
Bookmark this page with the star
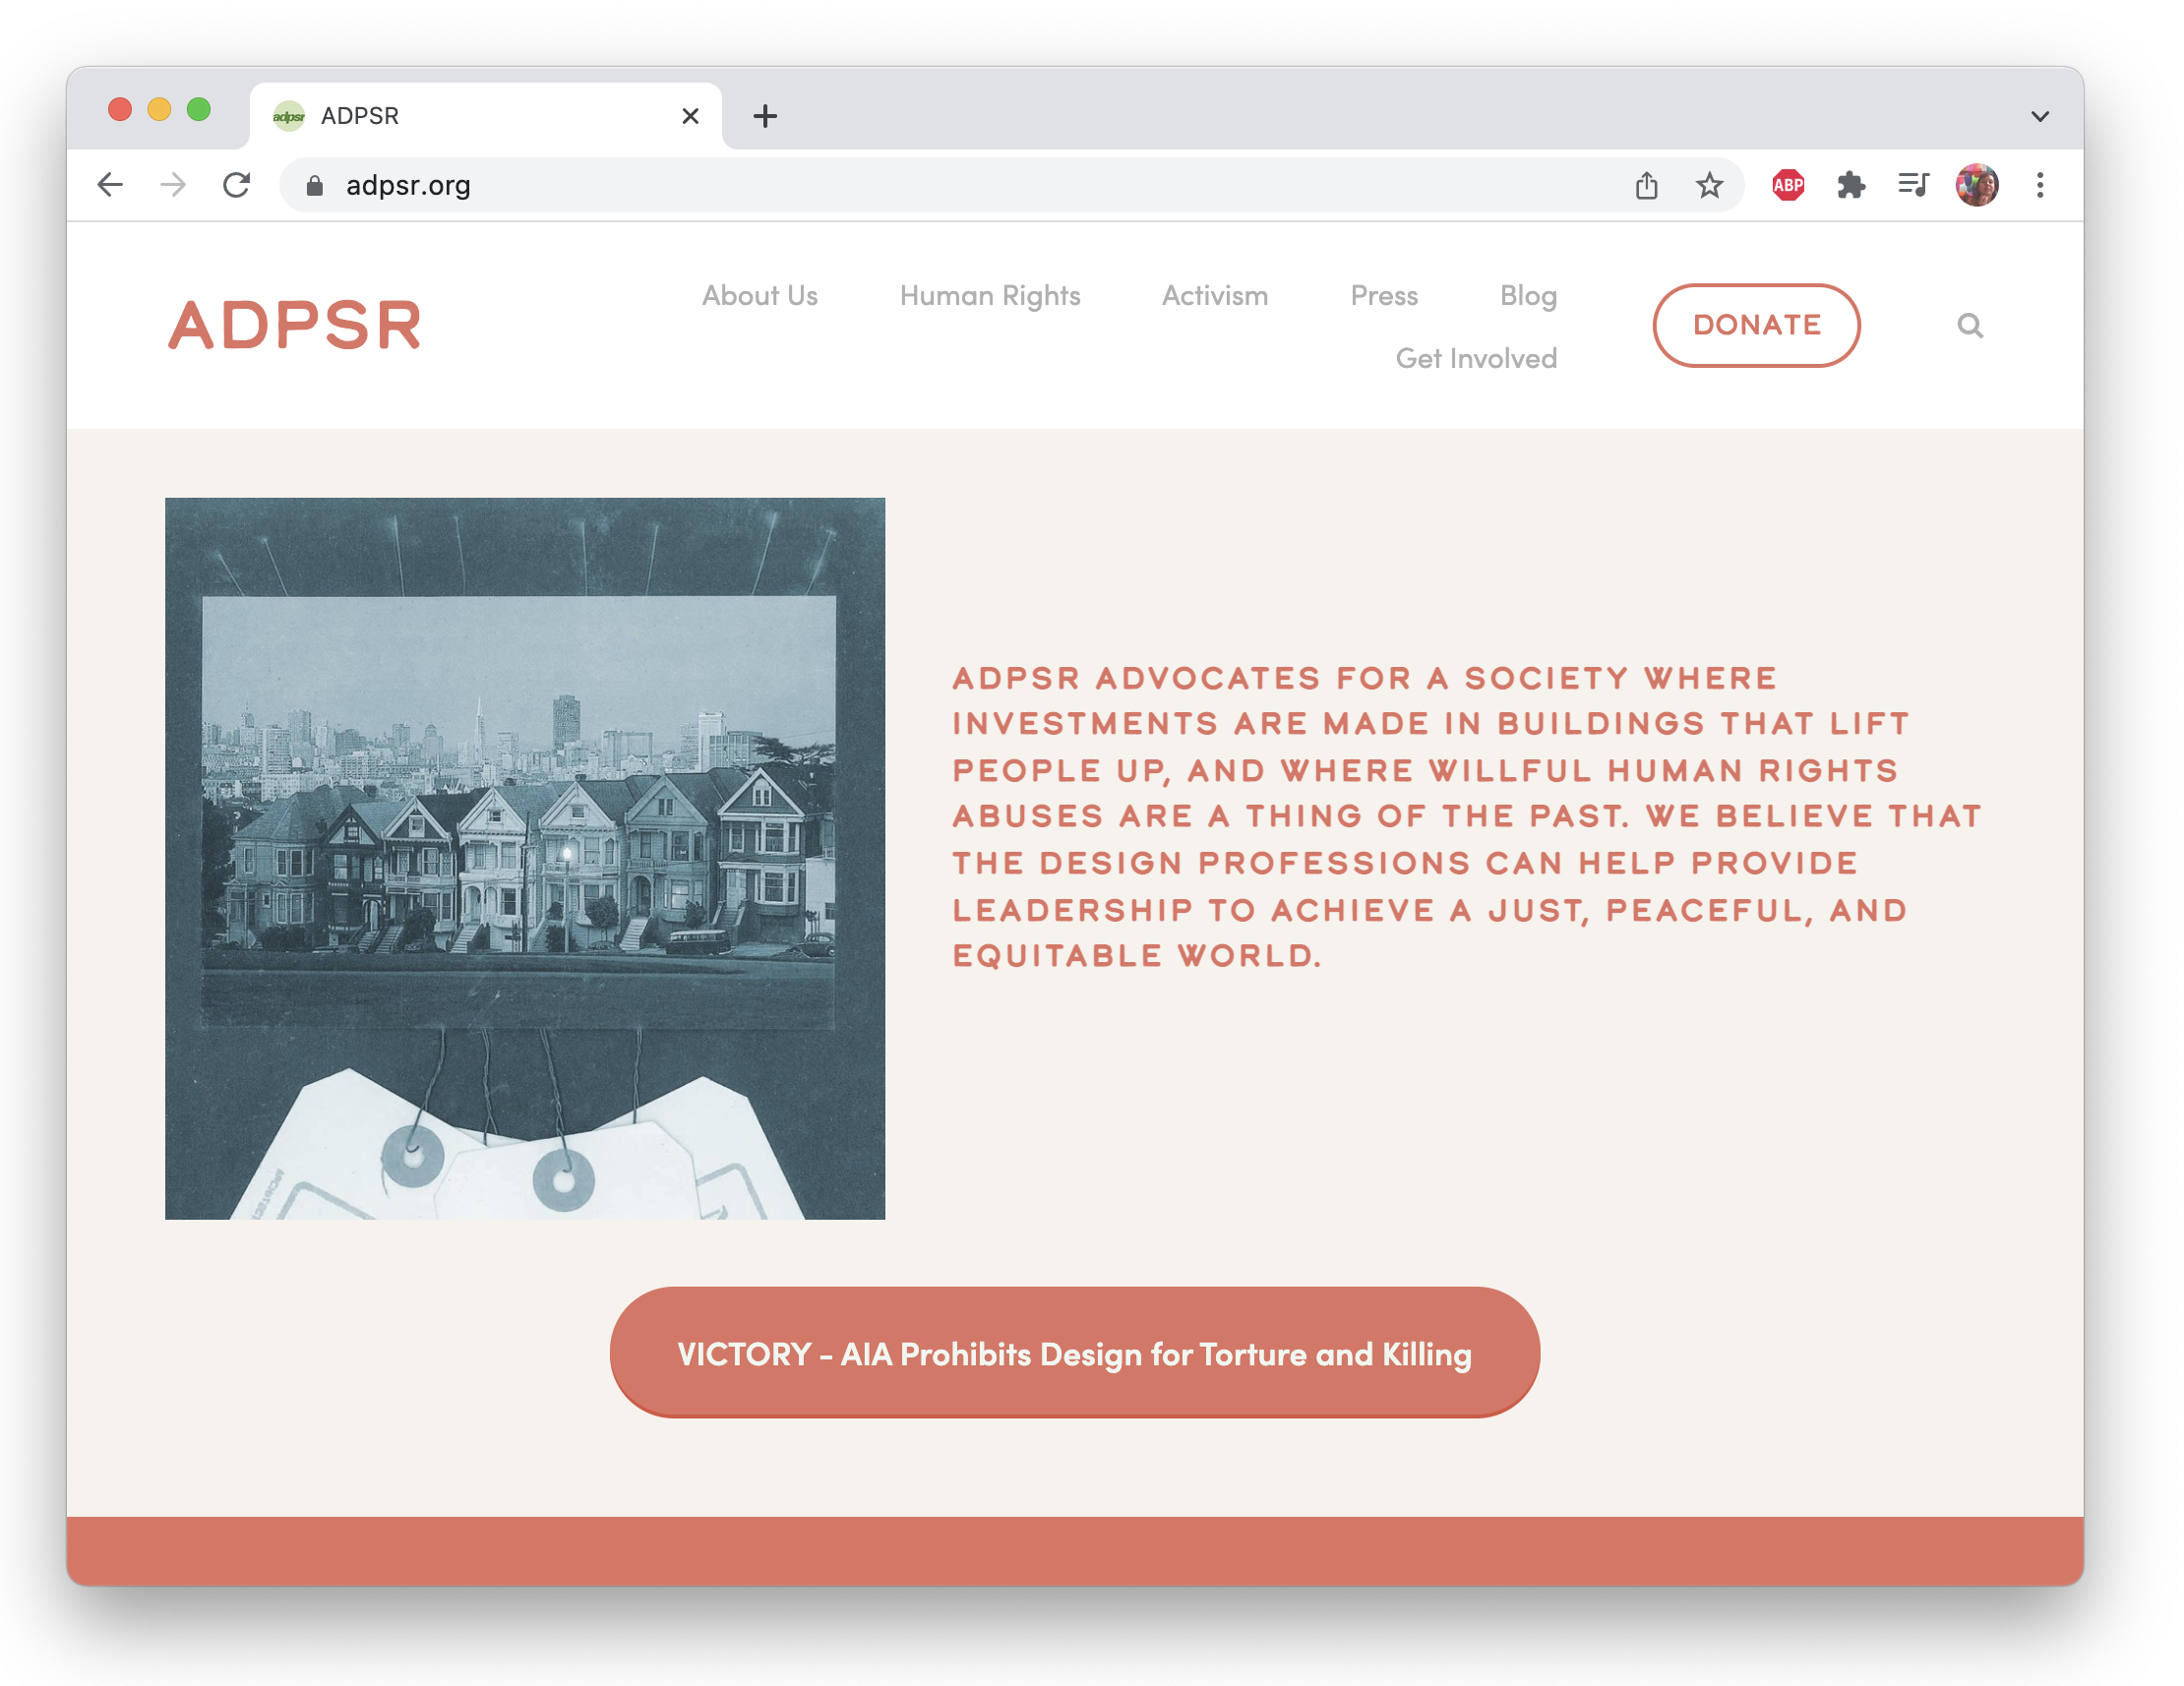tap(1709, 185)
